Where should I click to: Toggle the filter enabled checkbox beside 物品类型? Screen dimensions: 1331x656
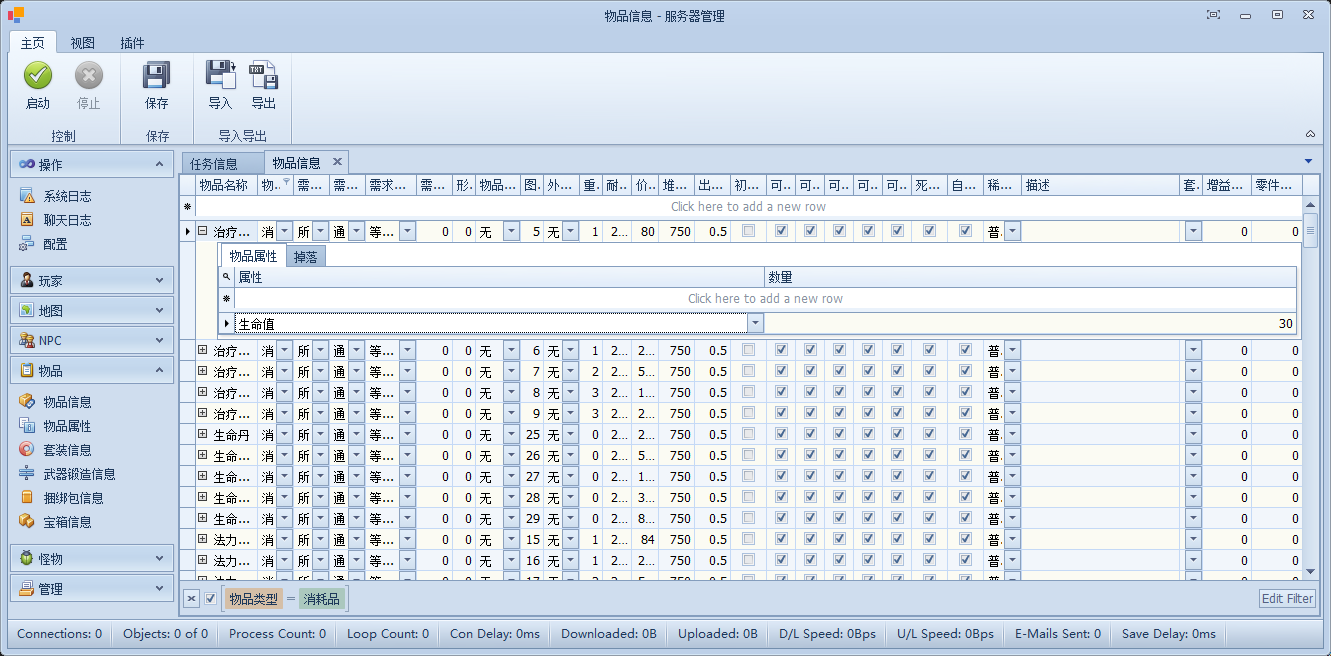coord(211,599)
